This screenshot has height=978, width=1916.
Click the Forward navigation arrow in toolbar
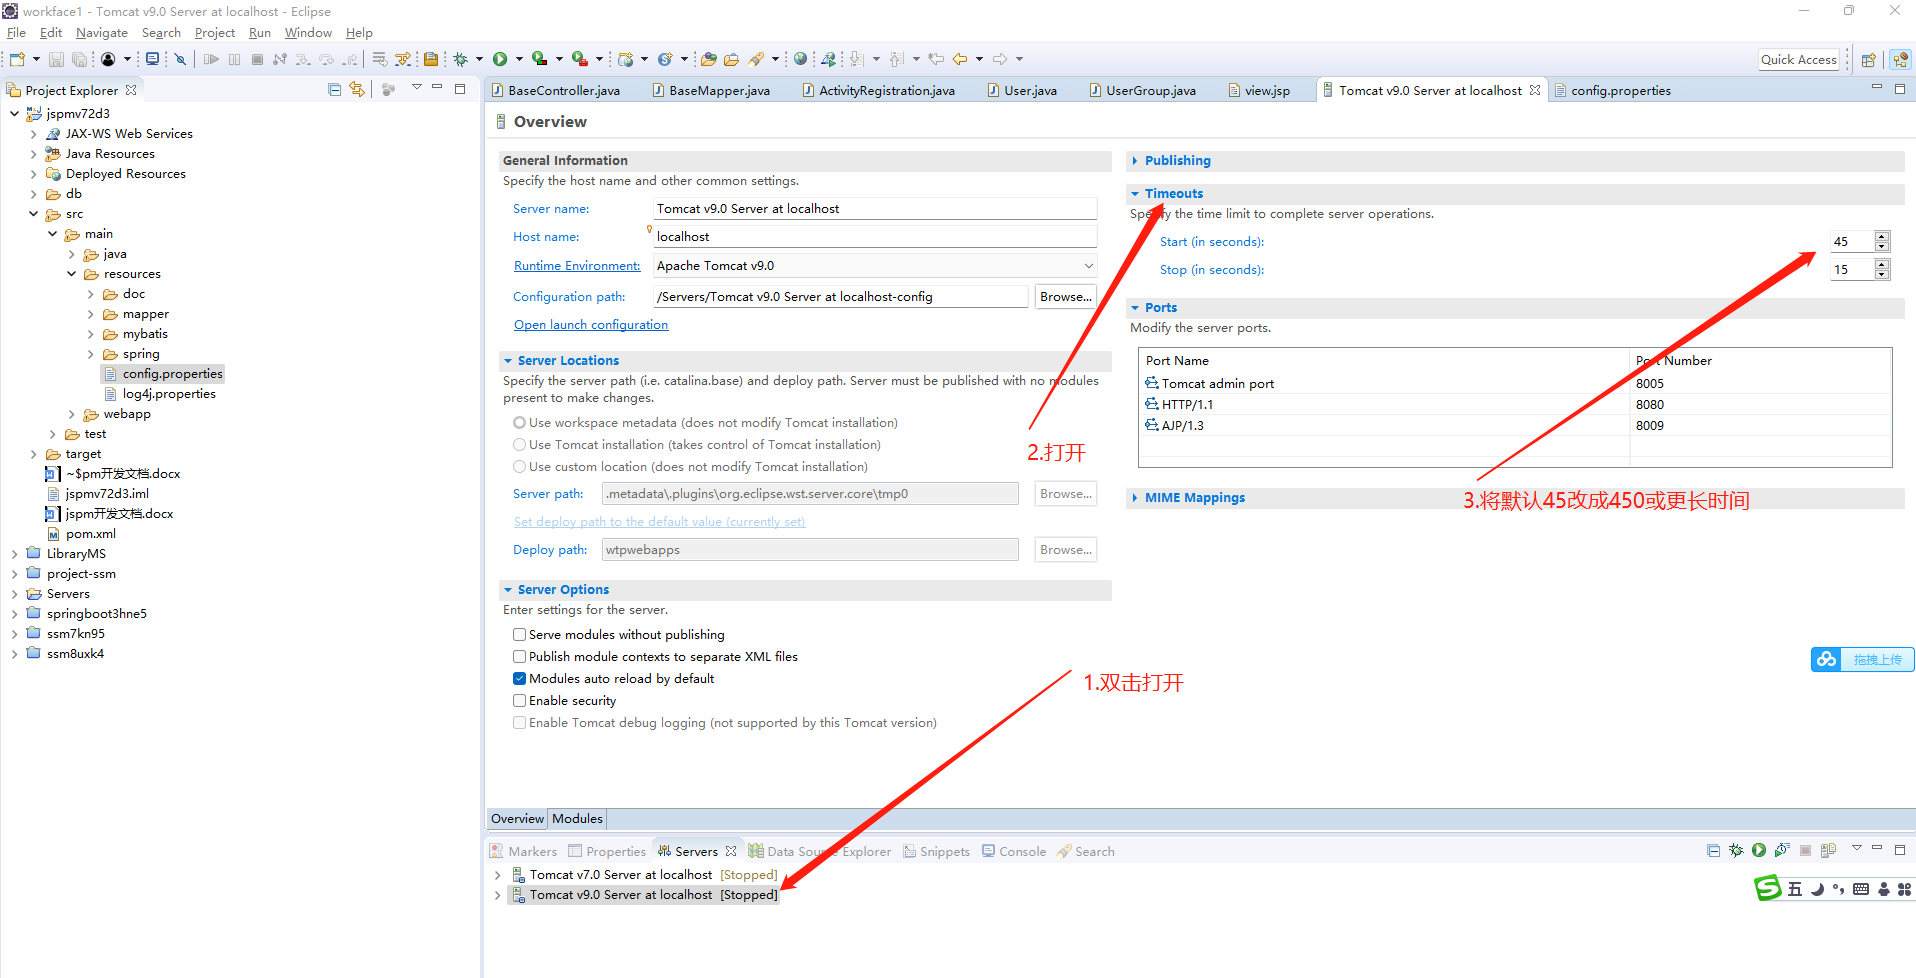click(x=1000, y=59)
